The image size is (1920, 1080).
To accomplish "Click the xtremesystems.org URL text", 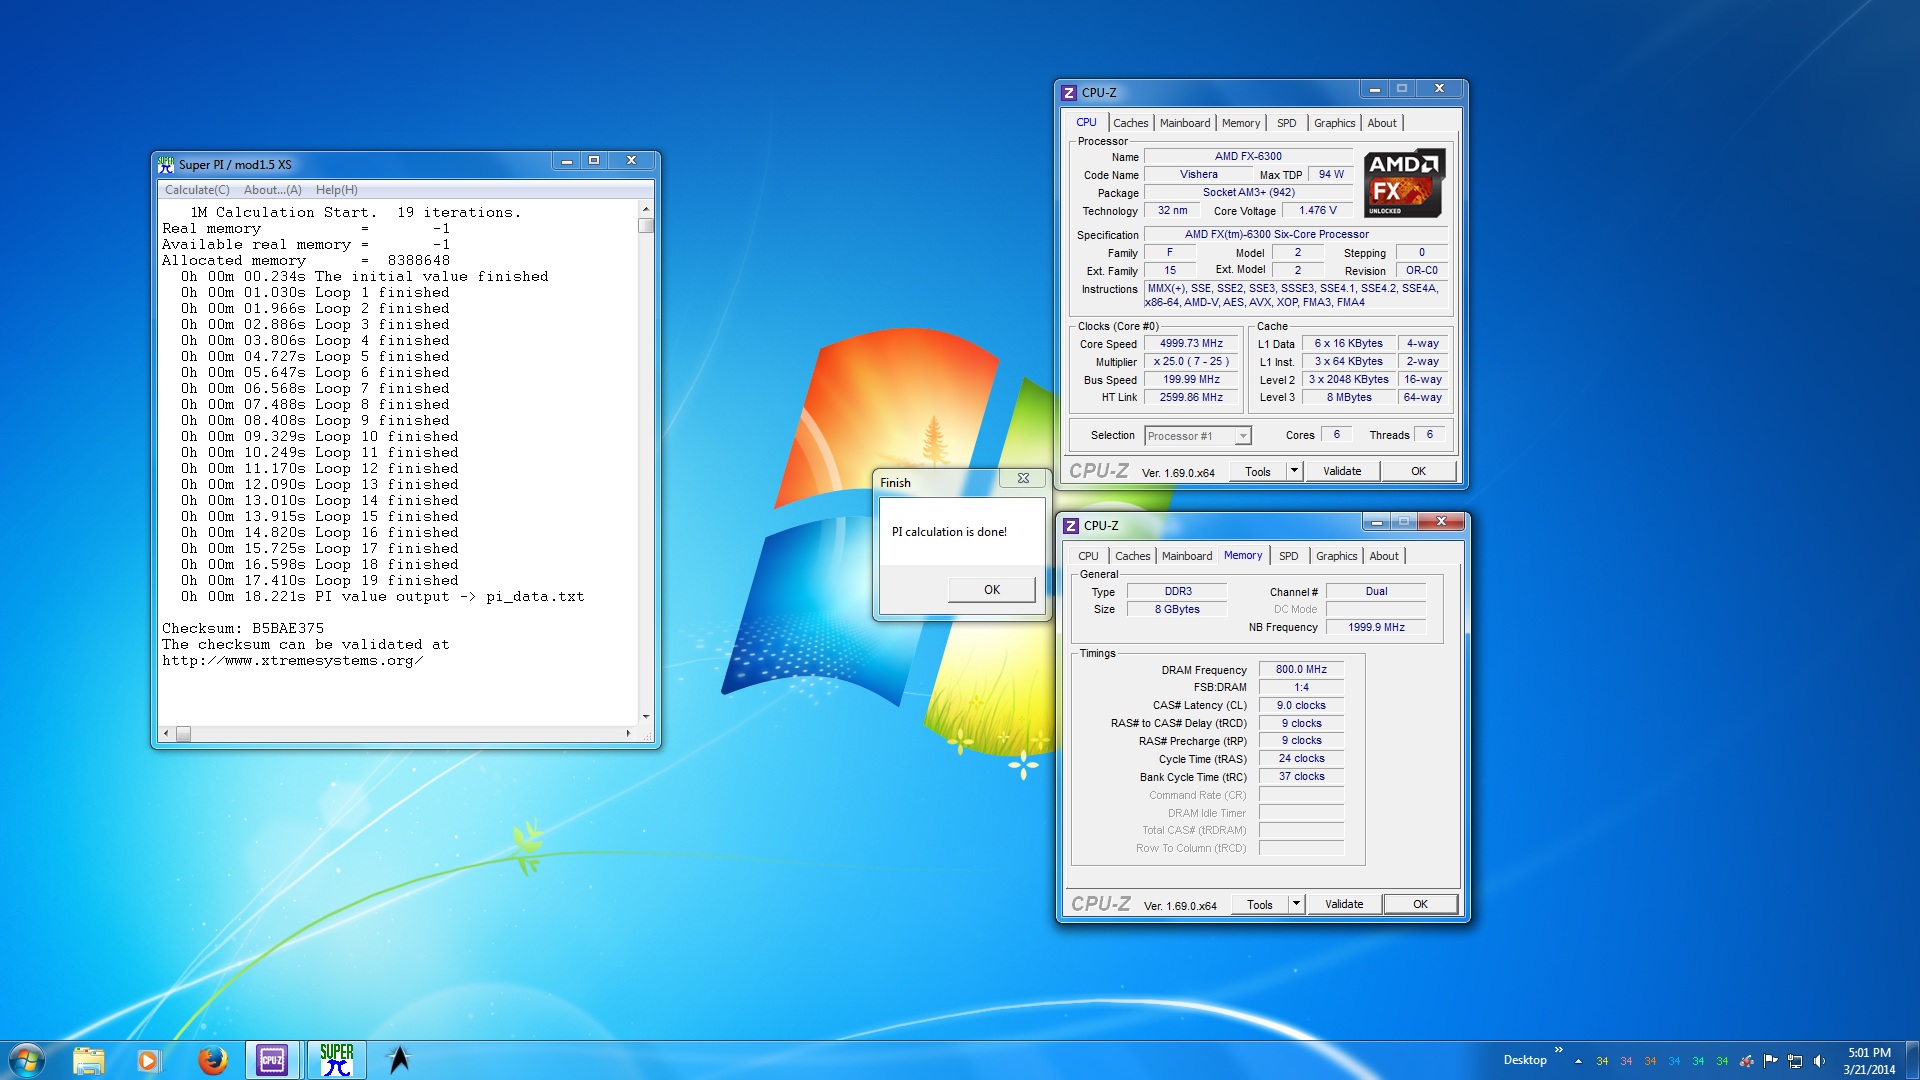I will [292, 660].
